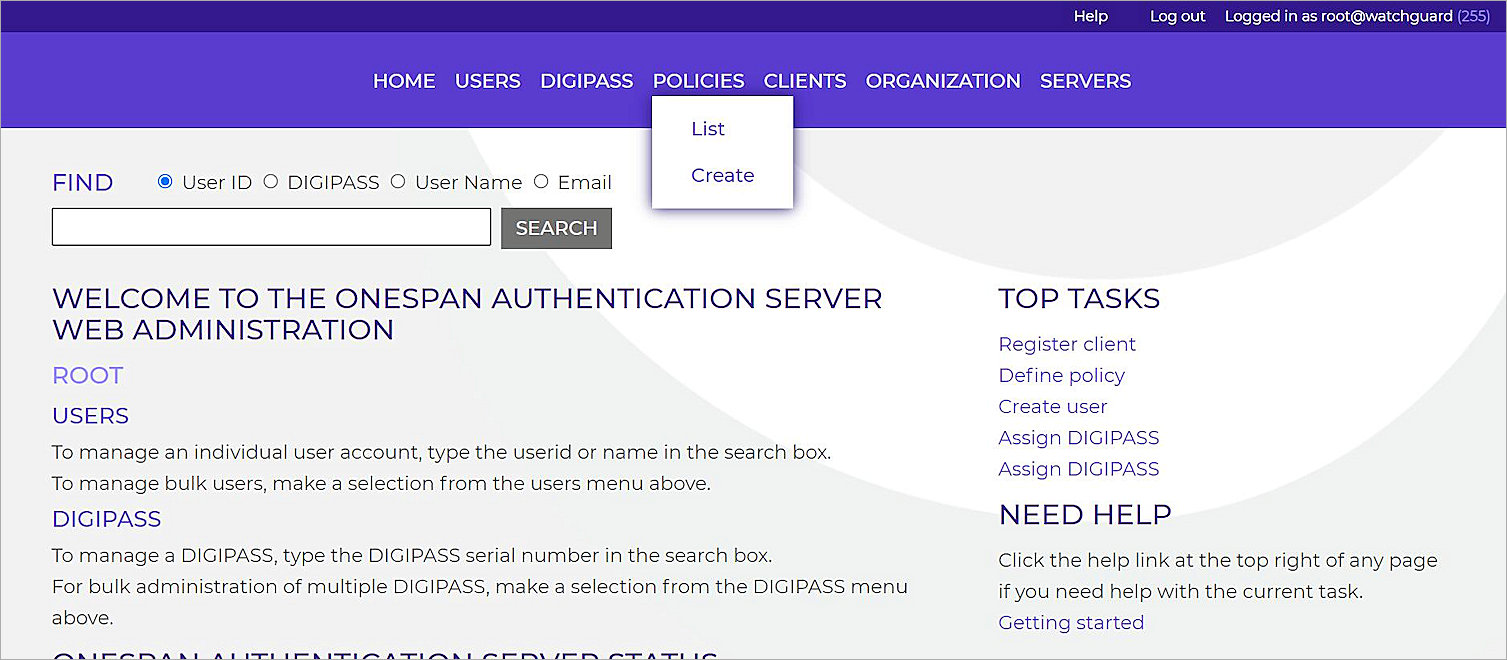Select Create from the POLICIES menu
Image resolution: width=1507 pixels, height=660 pixels.
click(x=722, y=175)
